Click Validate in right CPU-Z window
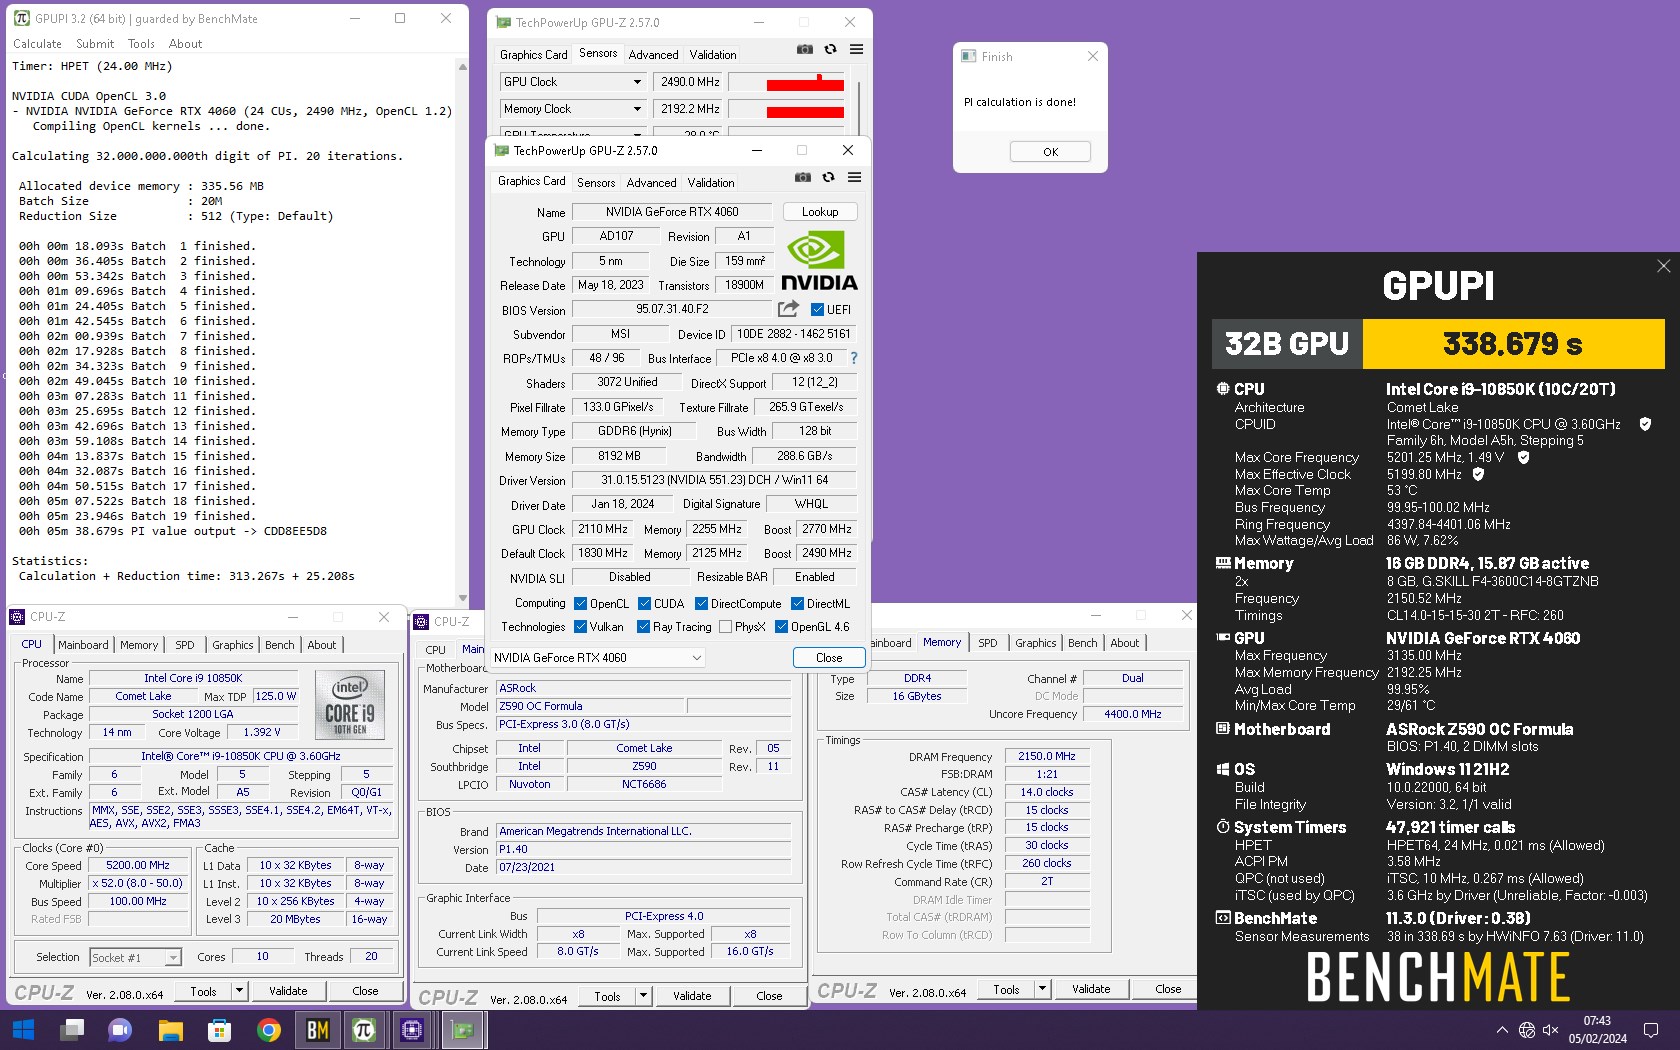The image size is (1680, 1050). point(1091,989)
